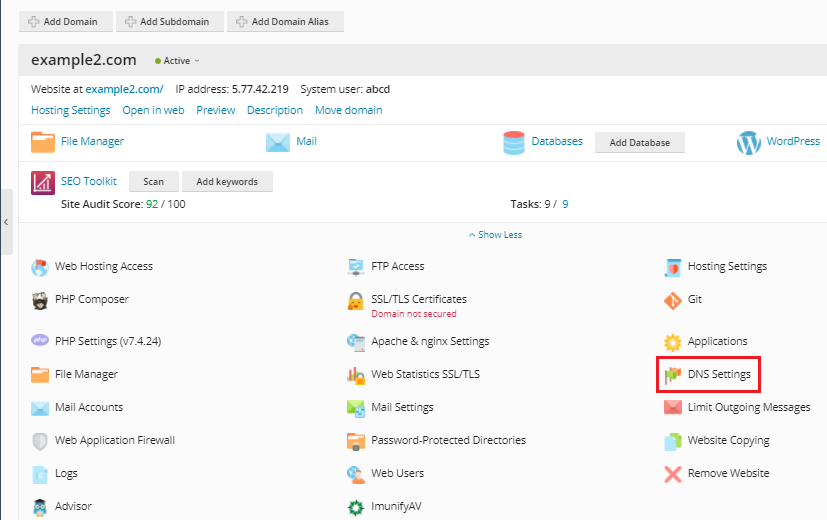Open the PHP Composer icon
Viewport: 827px width, 520px height.
click(x=40, y=300)
